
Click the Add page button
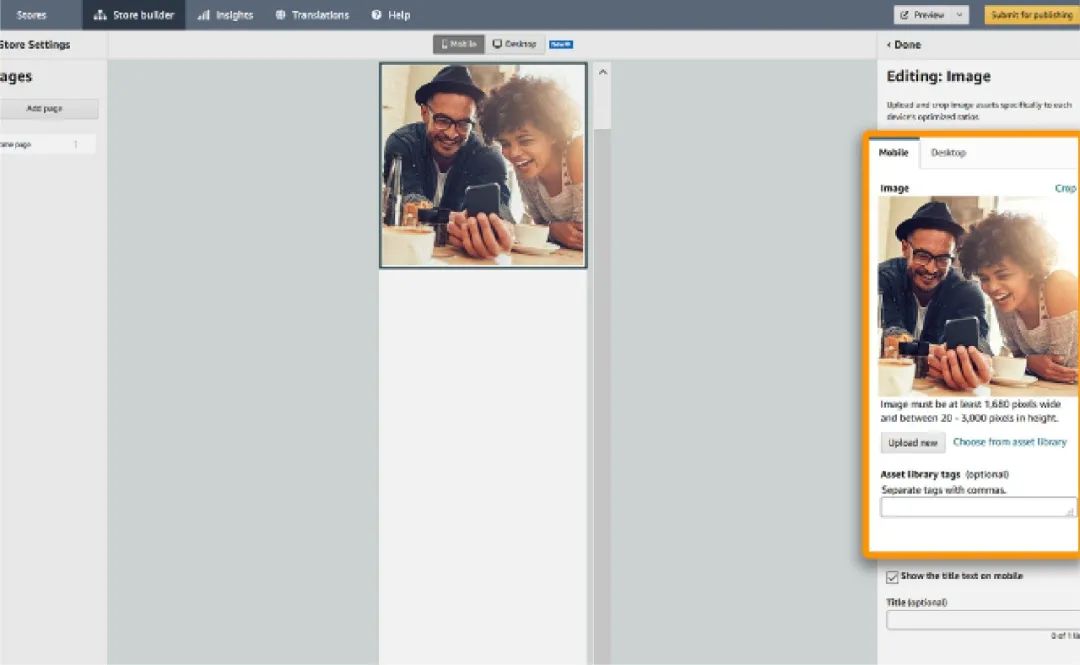tap(47, 108)
